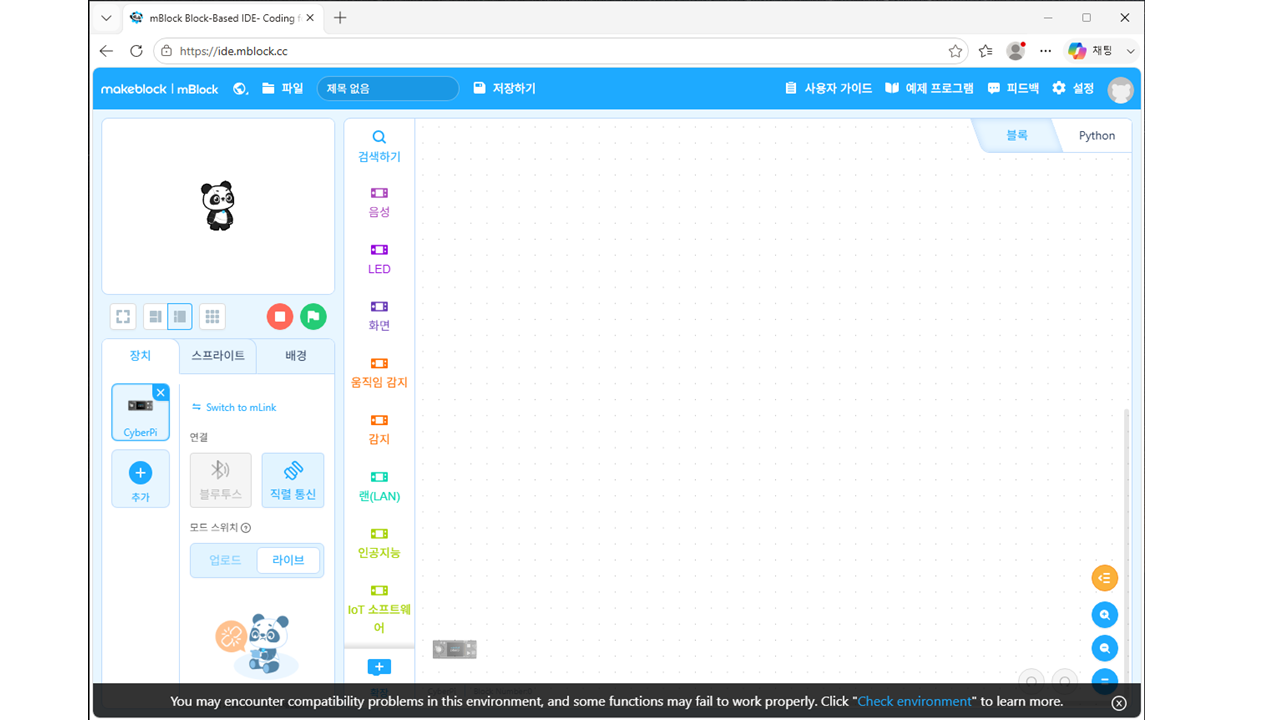Select the 움직임 감지 block category
Screen dimensions: 1280x720
tap(379, 373)
